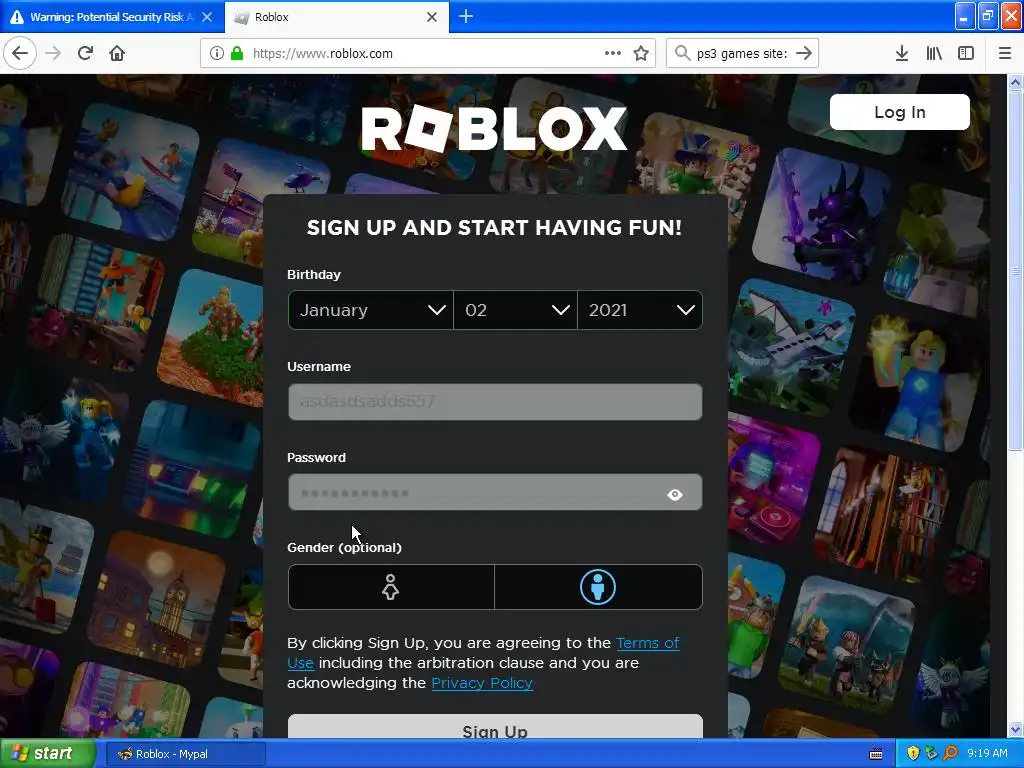Viewport: 1024px width, 768px height.
Task: Close the Roblox tab
Action: coord(432,17)
